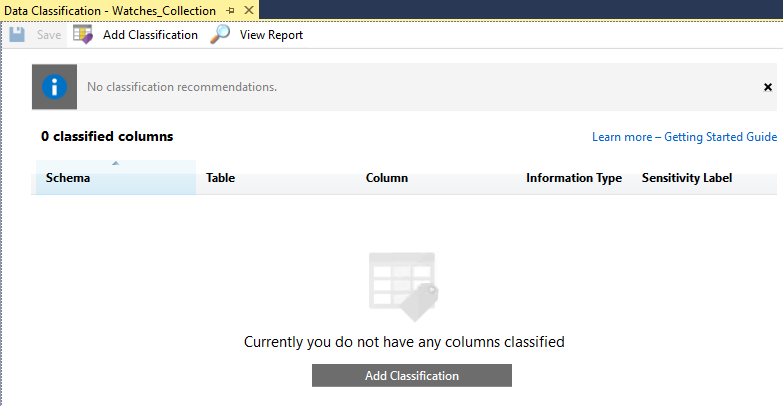Click the Save floppy disk icon
This screenshot has height=406, width=783.
16,34
